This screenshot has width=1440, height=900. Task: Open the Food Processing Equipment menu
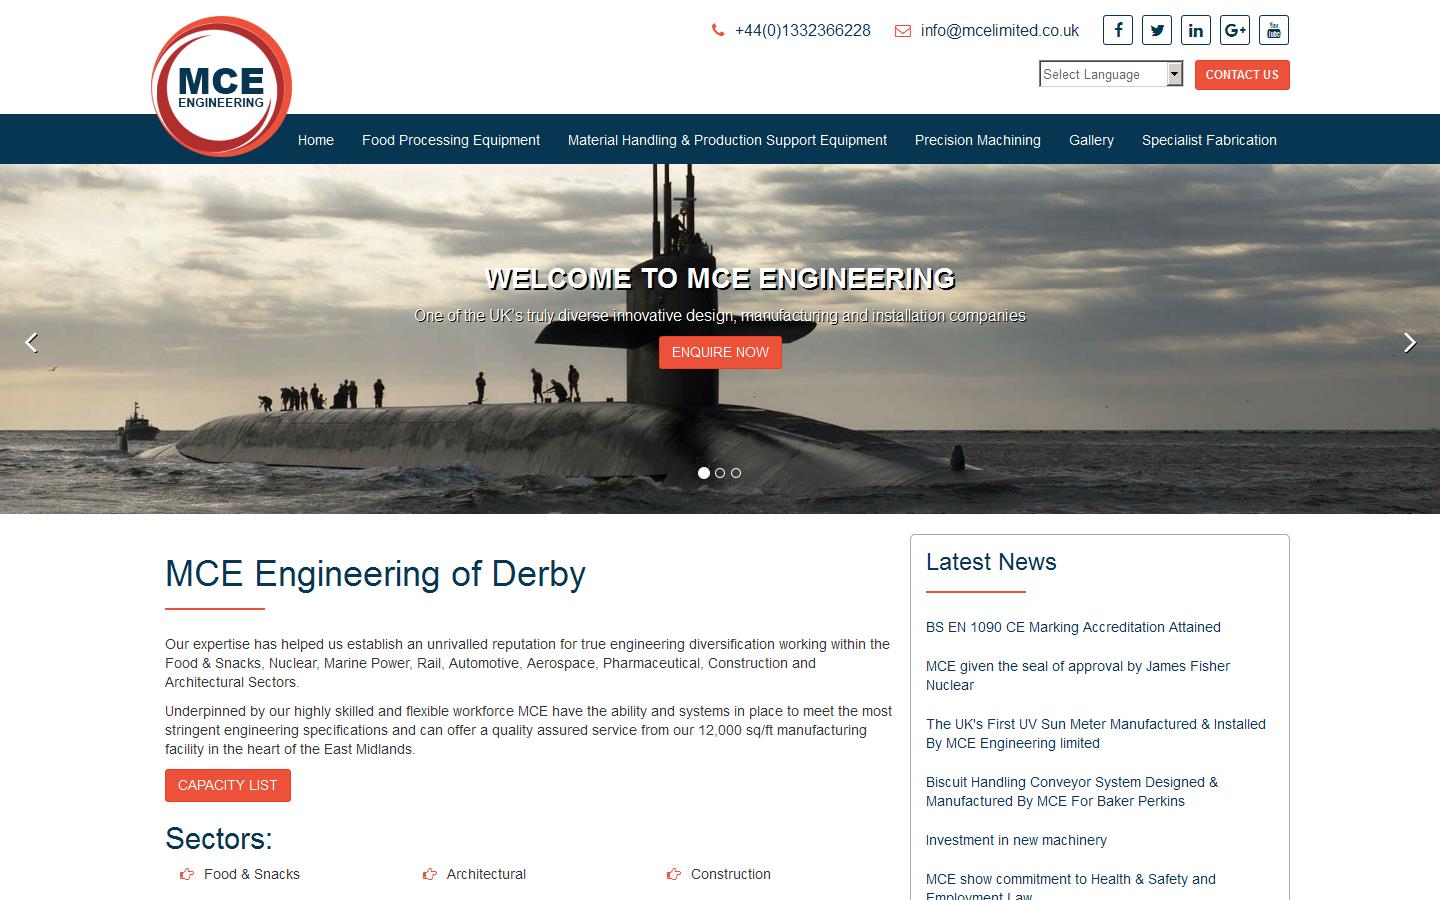click(450, 140)
